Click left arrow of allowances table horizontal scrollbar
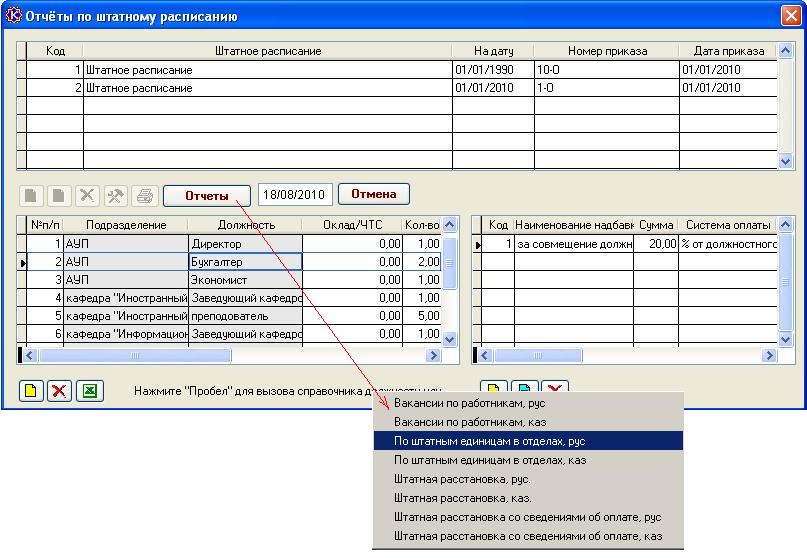807x558 pixels. (x=485, y=356)
